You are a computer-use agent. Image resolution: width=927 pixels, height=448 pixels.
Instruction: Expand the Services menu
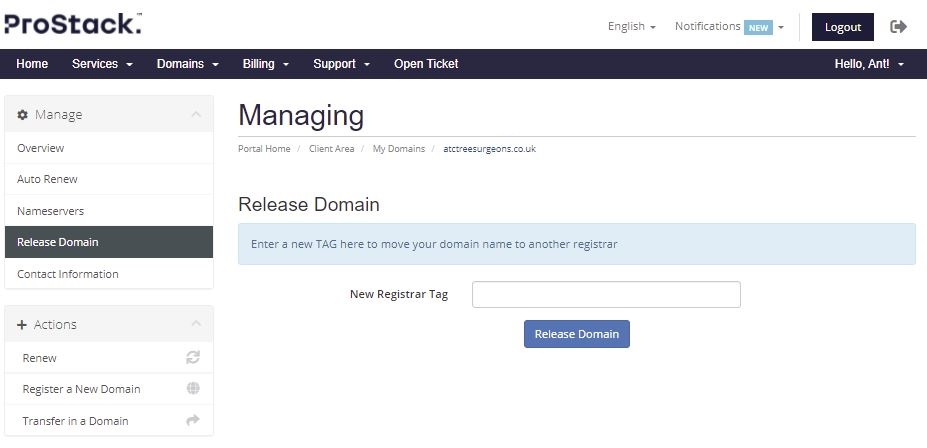click(x=102, y=64)
